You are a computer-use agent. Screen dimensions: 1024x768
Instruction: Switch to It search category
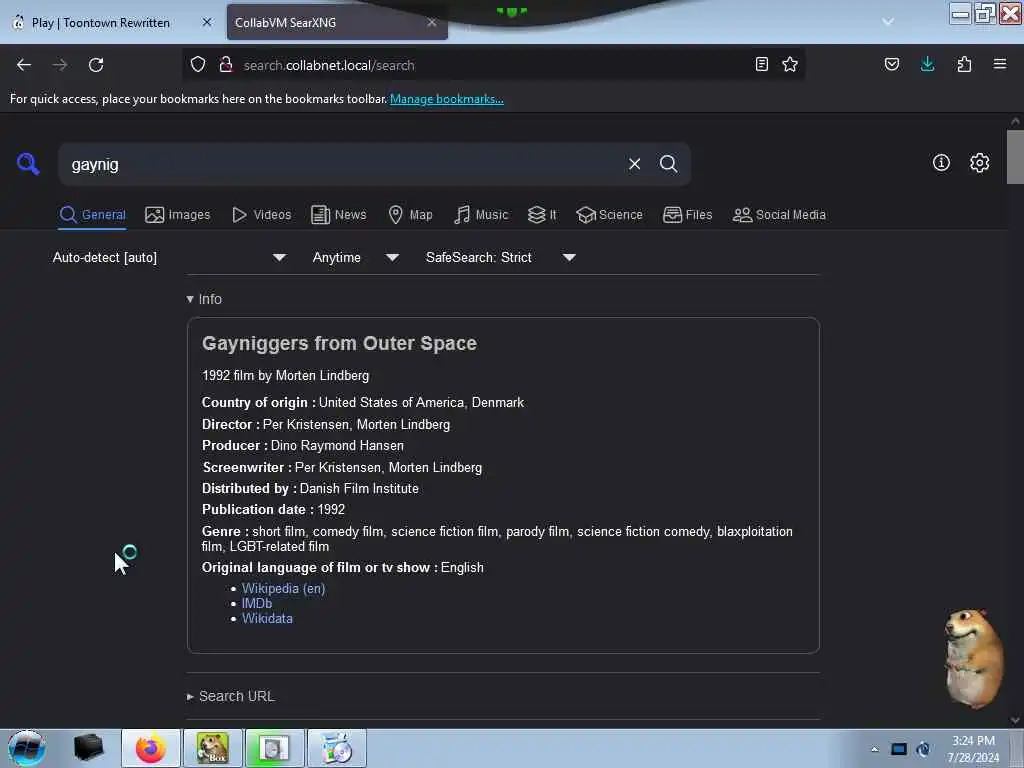[x=542, y=215]
